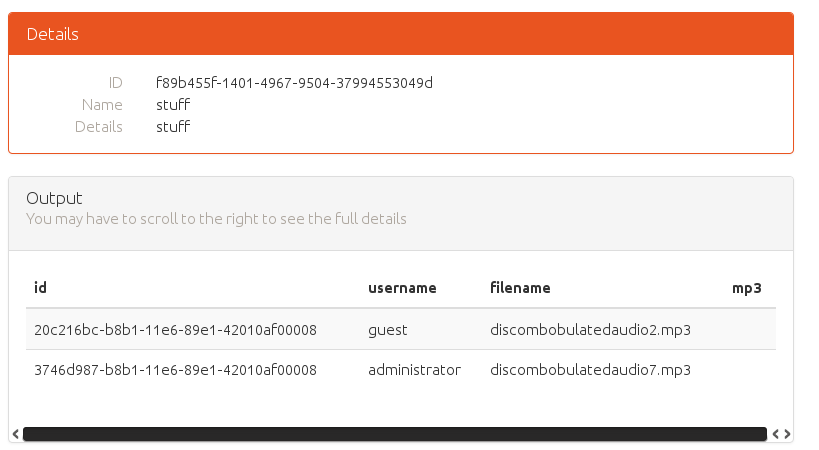Screen dimensions: 819x450
Task: Select the guest row's id starting with 20c216bc
Action: click(x=175, y=329)
